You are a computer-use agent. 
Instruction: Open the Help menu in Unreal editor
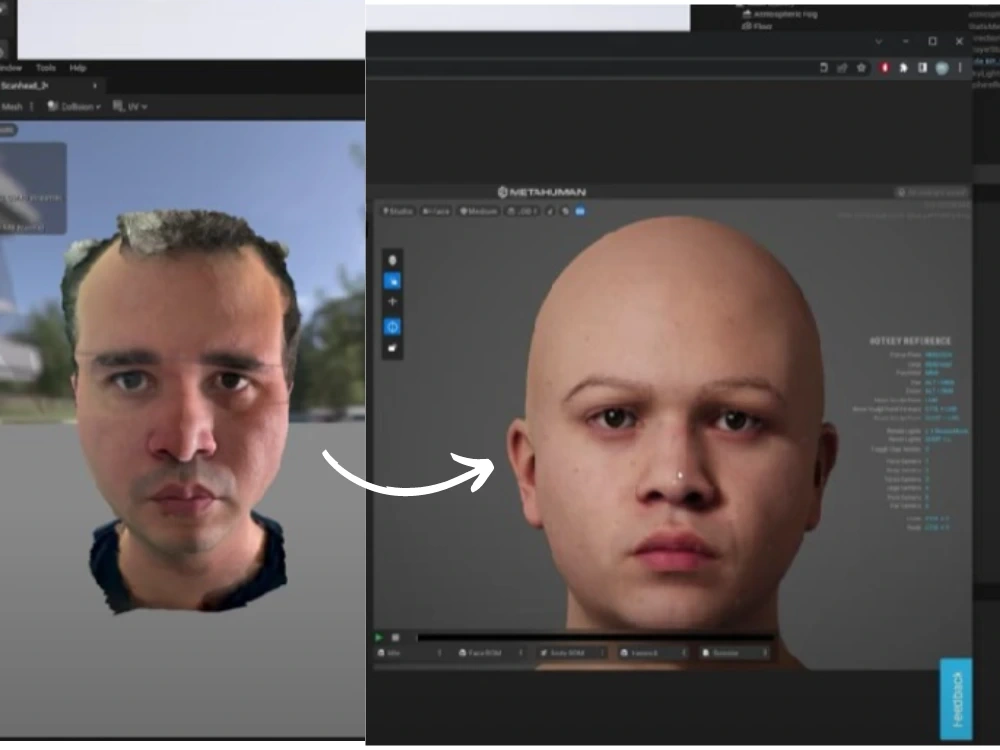(x=78, y=68)
